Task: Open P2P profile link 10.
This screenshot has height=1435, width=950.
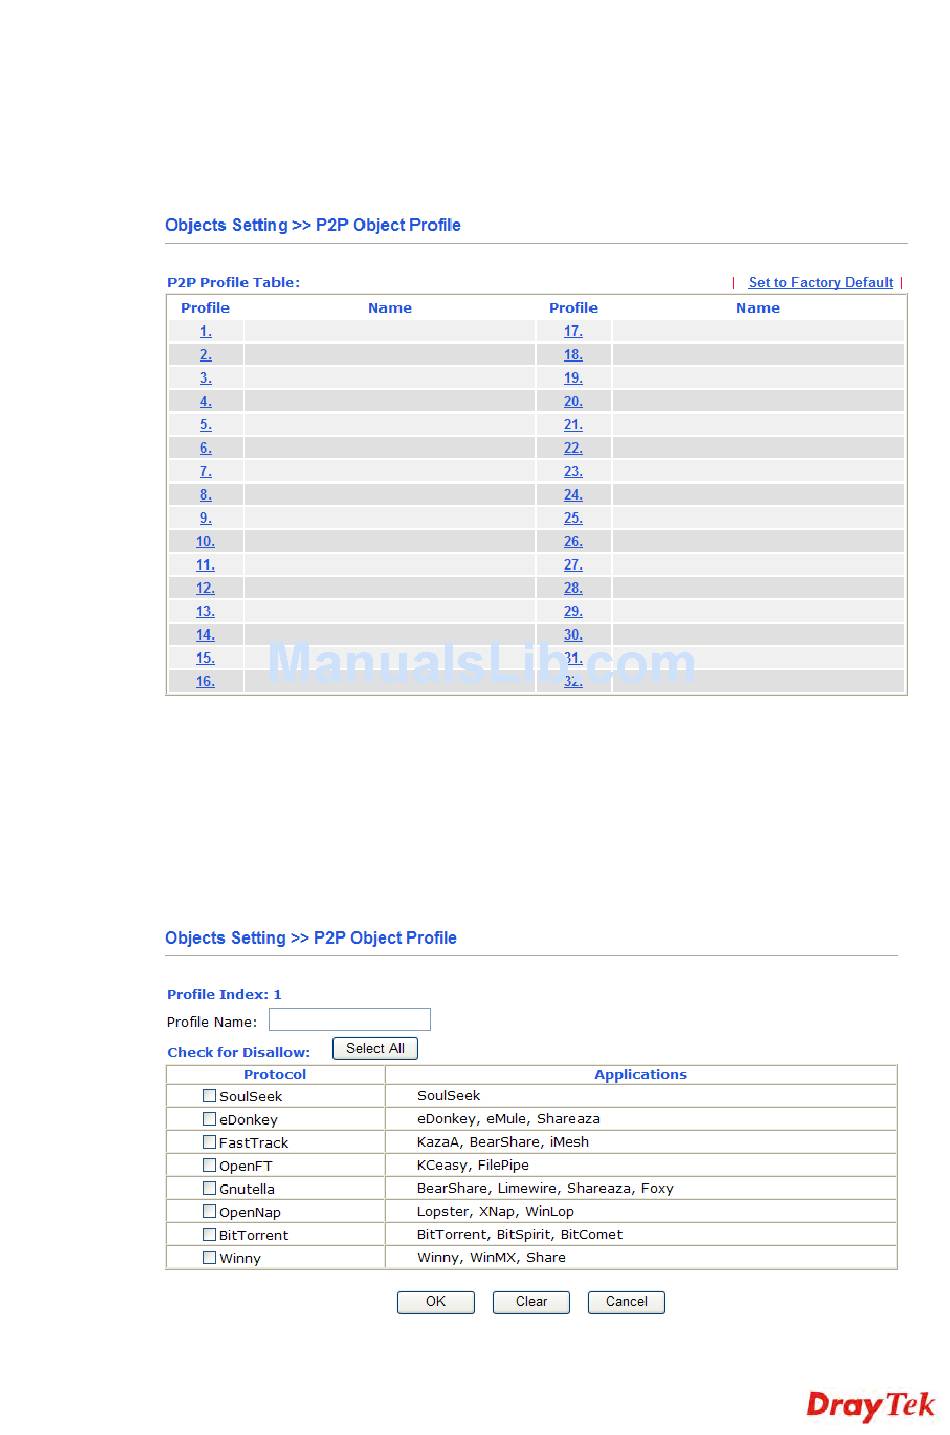Action: pyautogui.click(x=205, y=541)
